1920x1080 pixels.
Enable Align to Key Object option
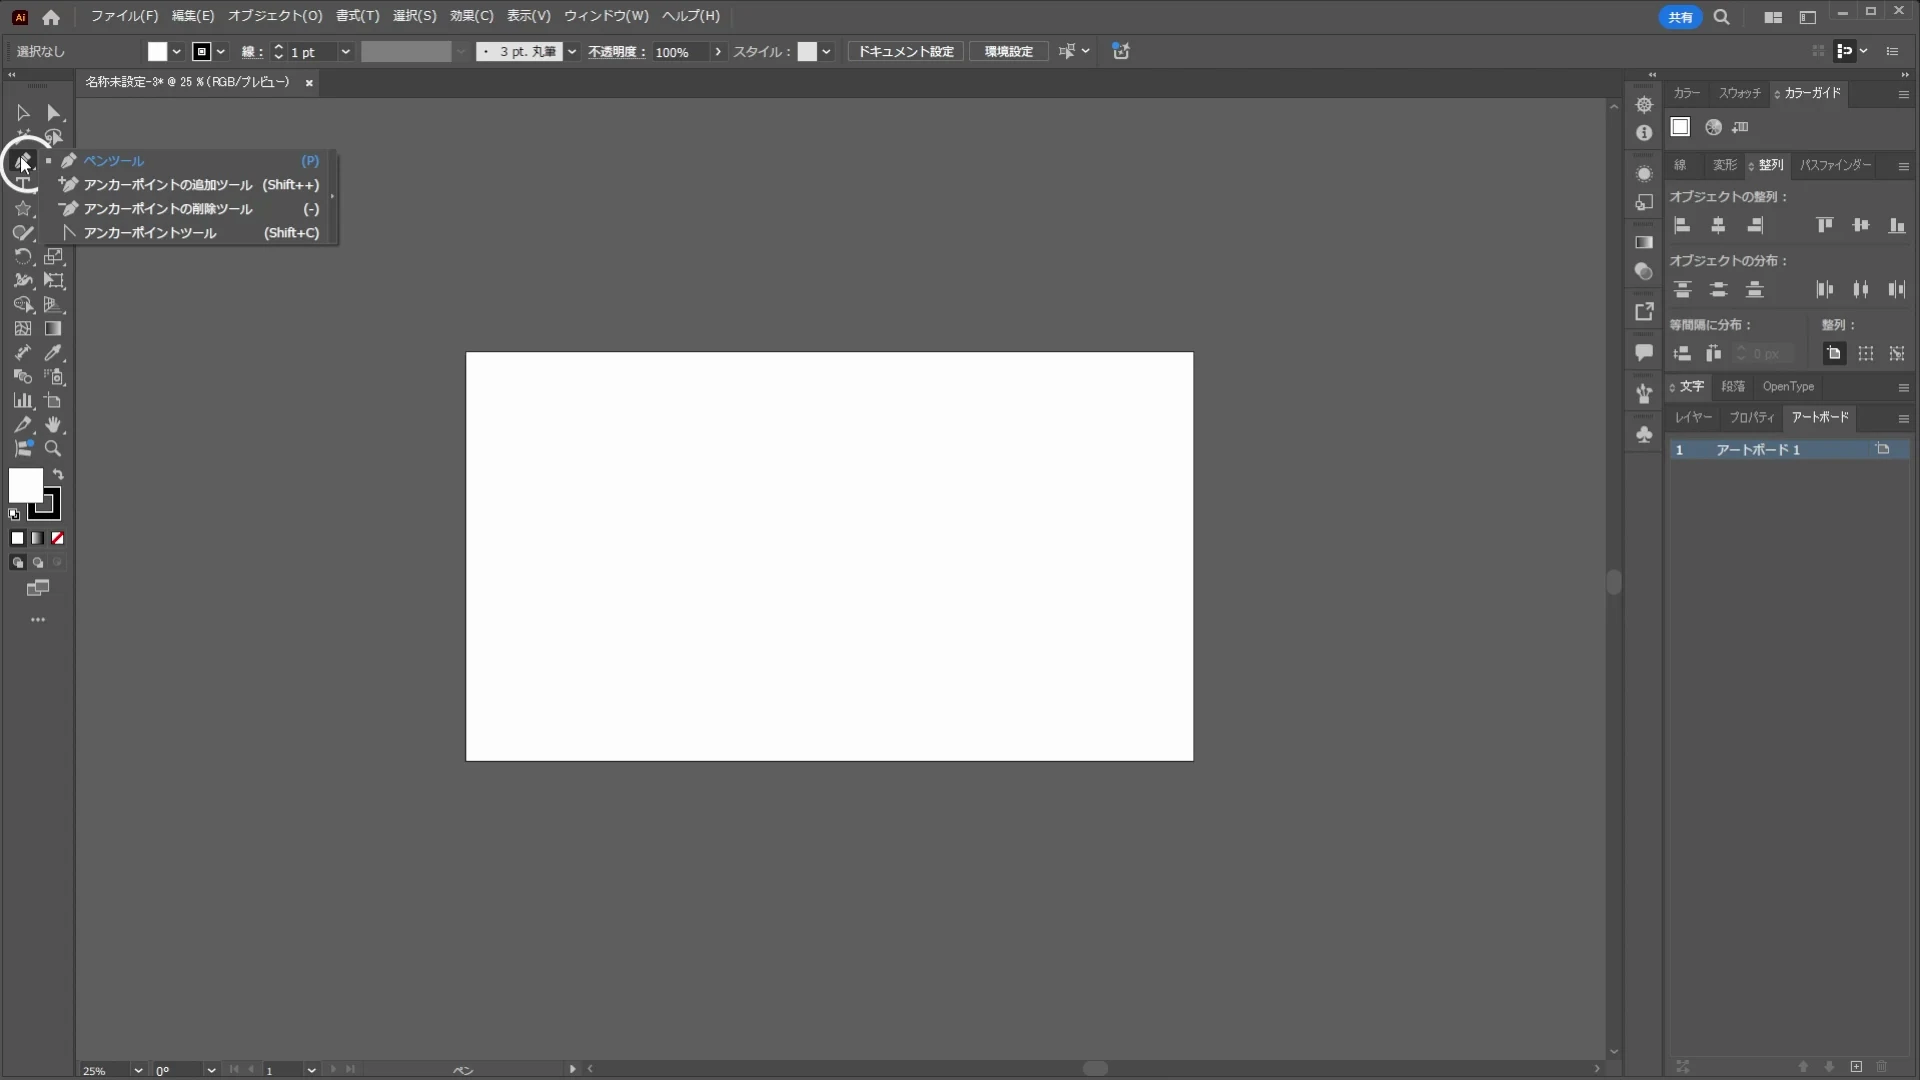click(1897, 354)
